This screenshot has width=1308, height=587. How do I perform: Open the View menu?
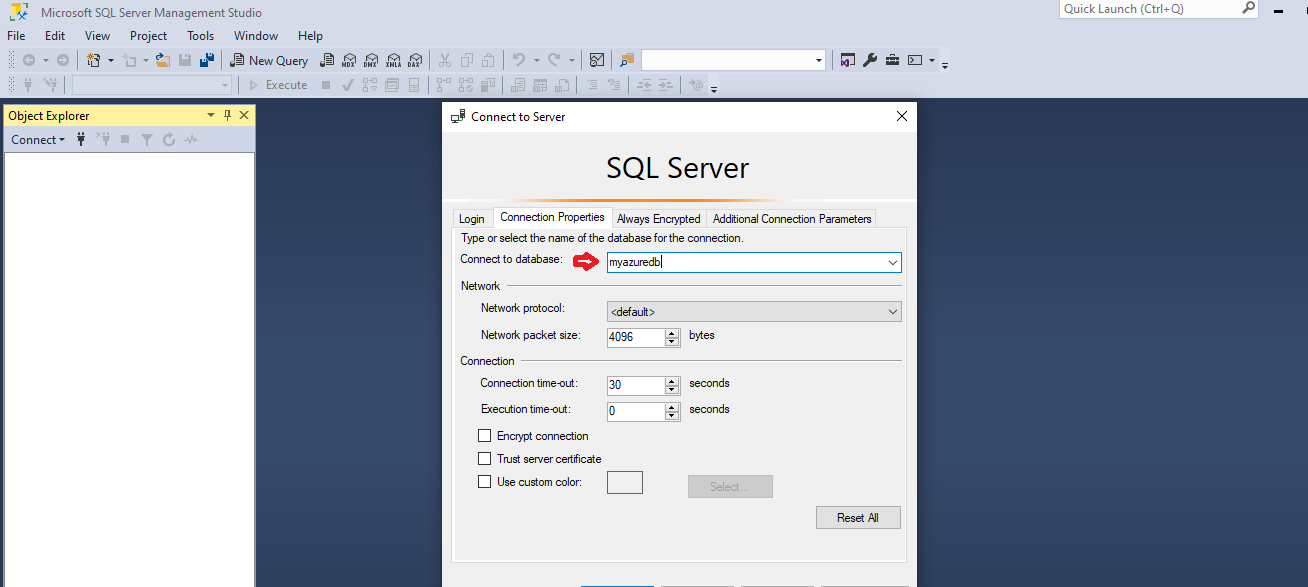pyautogui.click(x=97, y=35)
